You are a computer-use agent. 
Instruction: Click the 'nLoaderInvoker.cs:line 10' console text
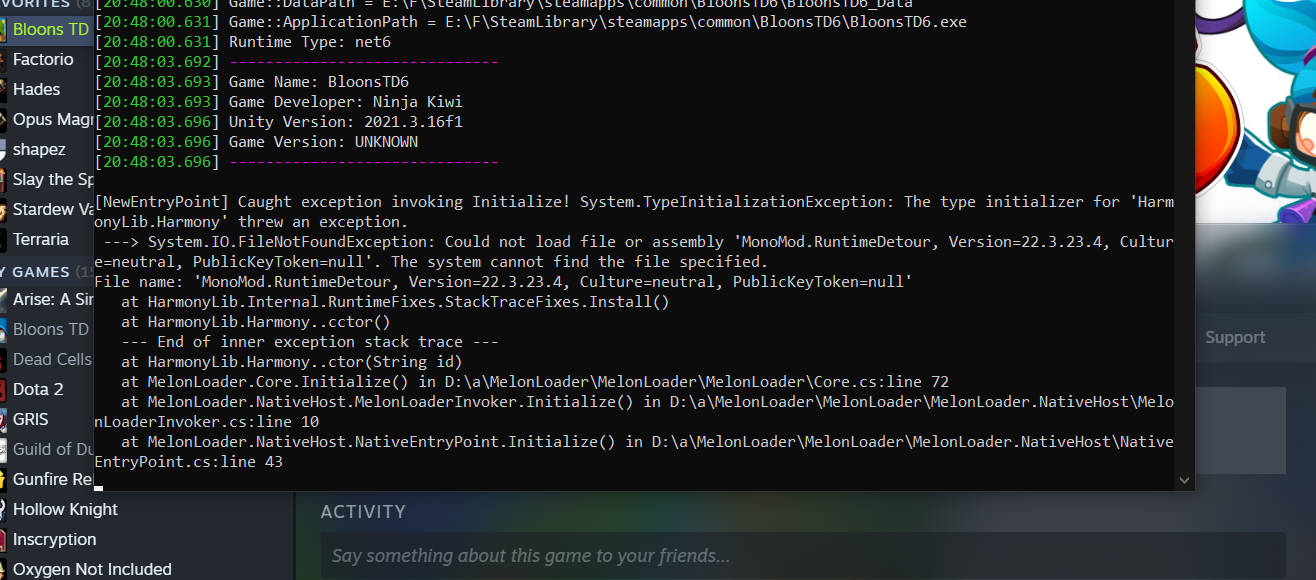[207, 422]
